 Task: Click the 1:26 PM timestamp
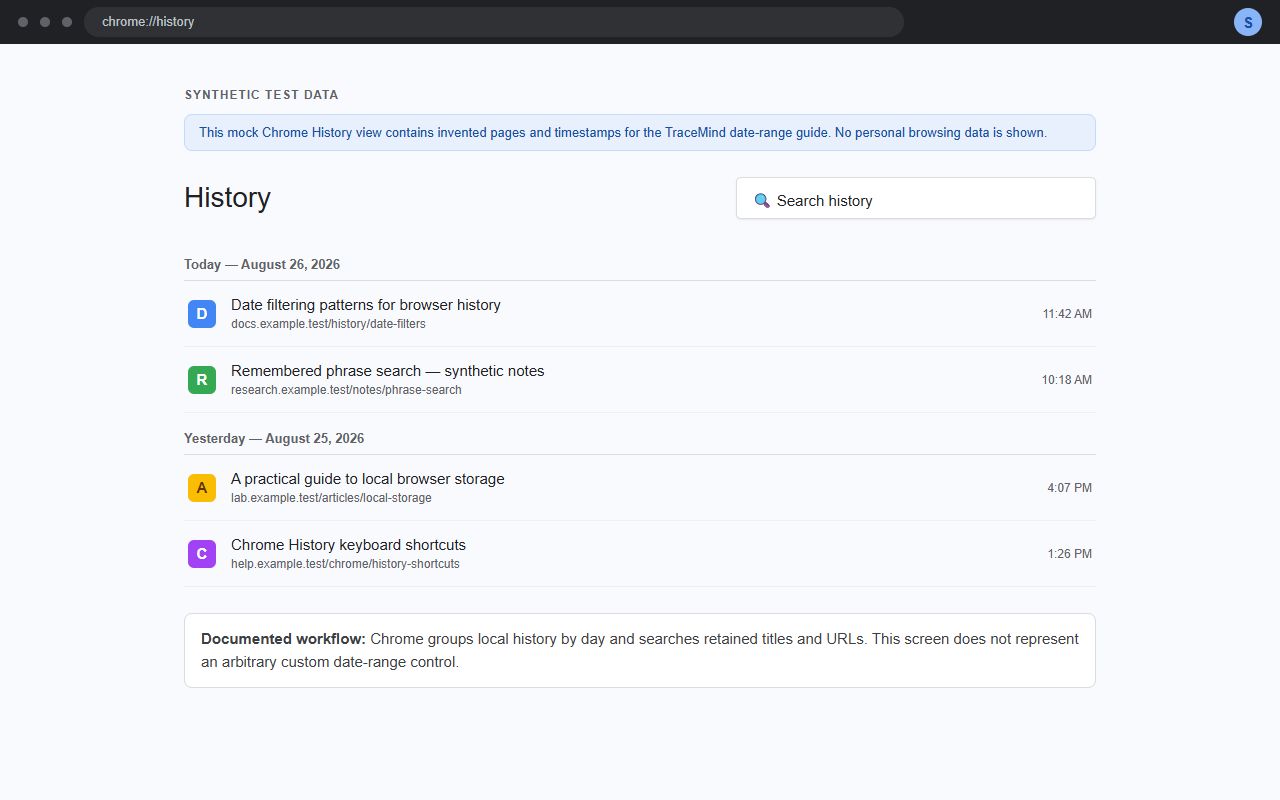[x=1070, y=554]
